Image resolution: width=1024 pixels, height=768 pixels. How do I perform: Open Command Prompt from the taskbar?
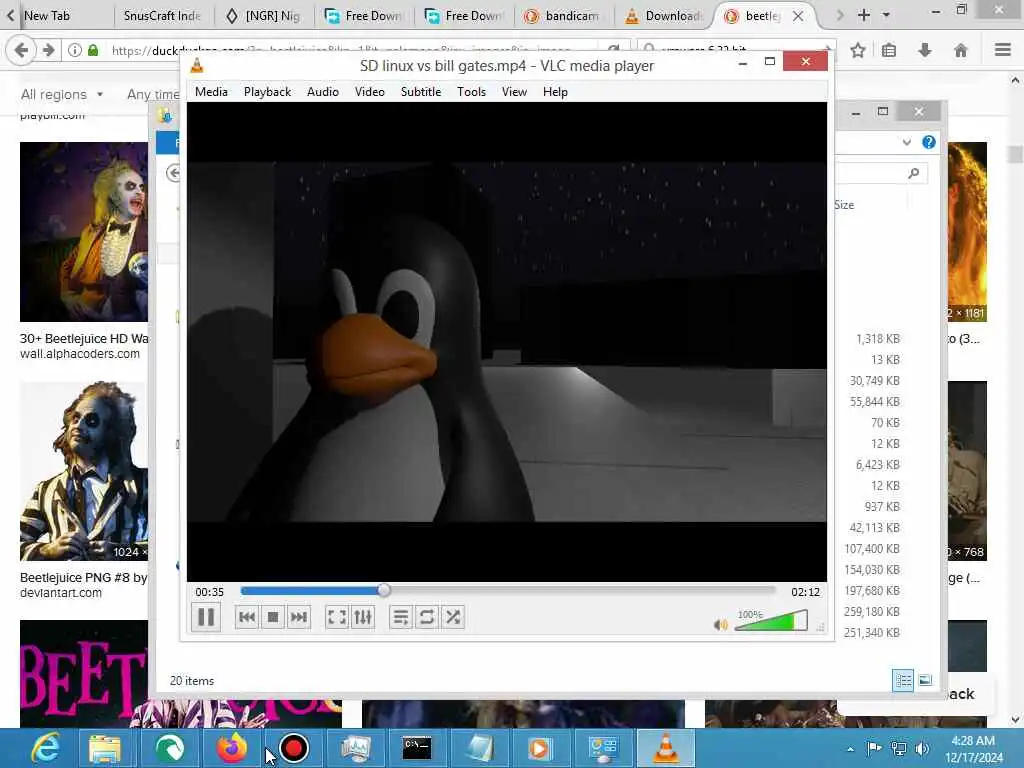pyautogui.click(x=417, y=748)
